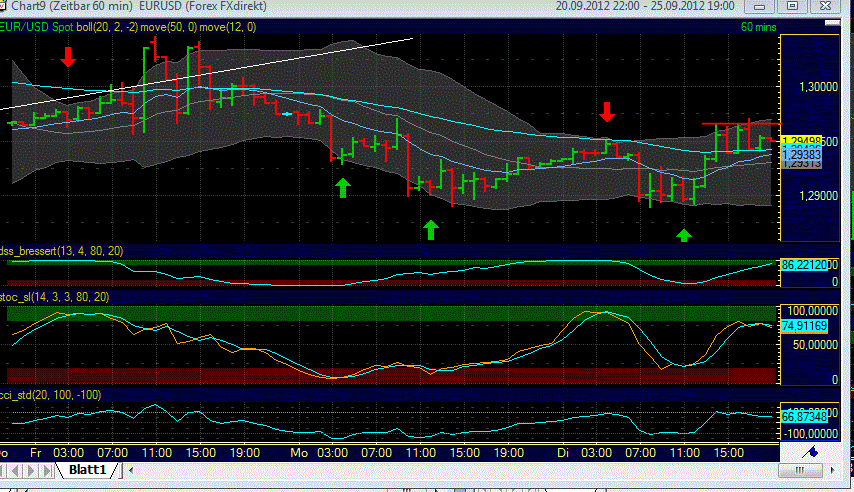Click the 1,30000 price axis label
854x492 pixels.
pyautogui.click(x=818, y=87)
